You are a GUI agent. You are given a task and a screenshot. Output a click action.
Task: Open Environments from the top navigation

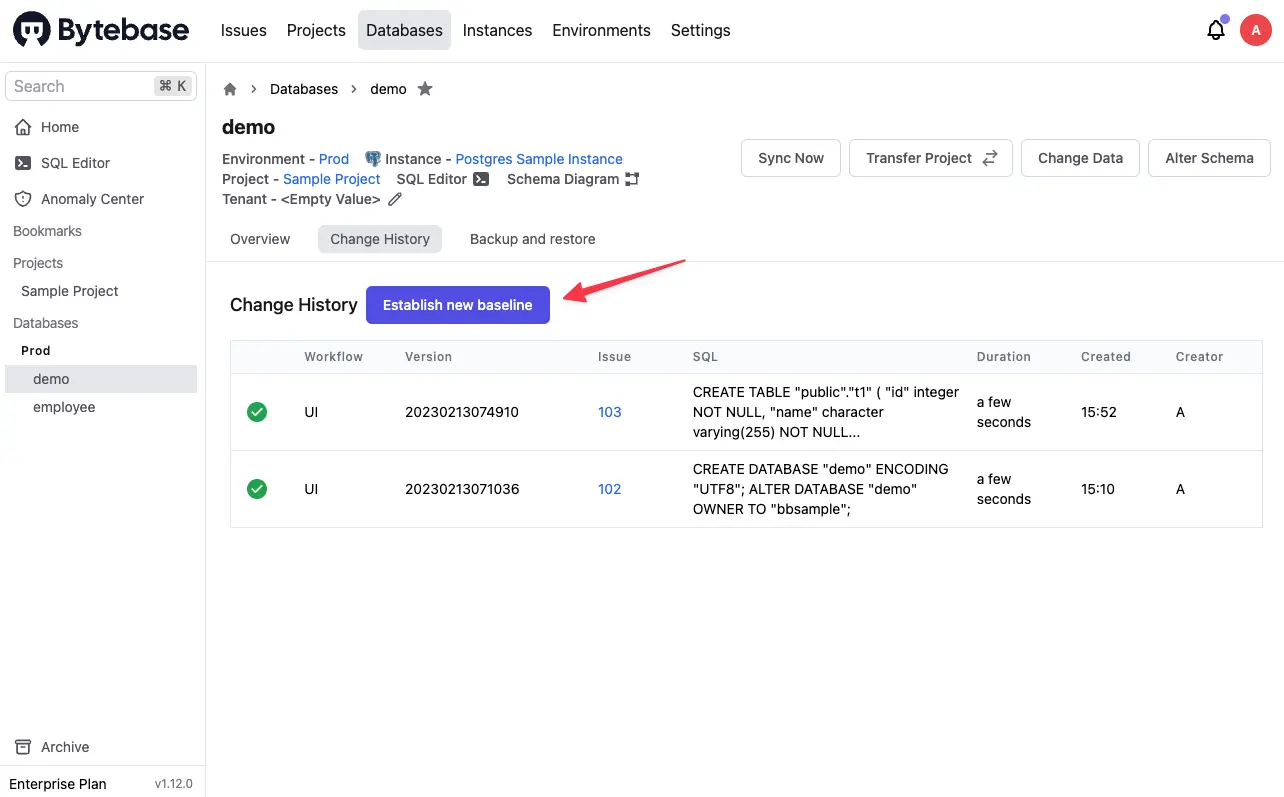601,30
